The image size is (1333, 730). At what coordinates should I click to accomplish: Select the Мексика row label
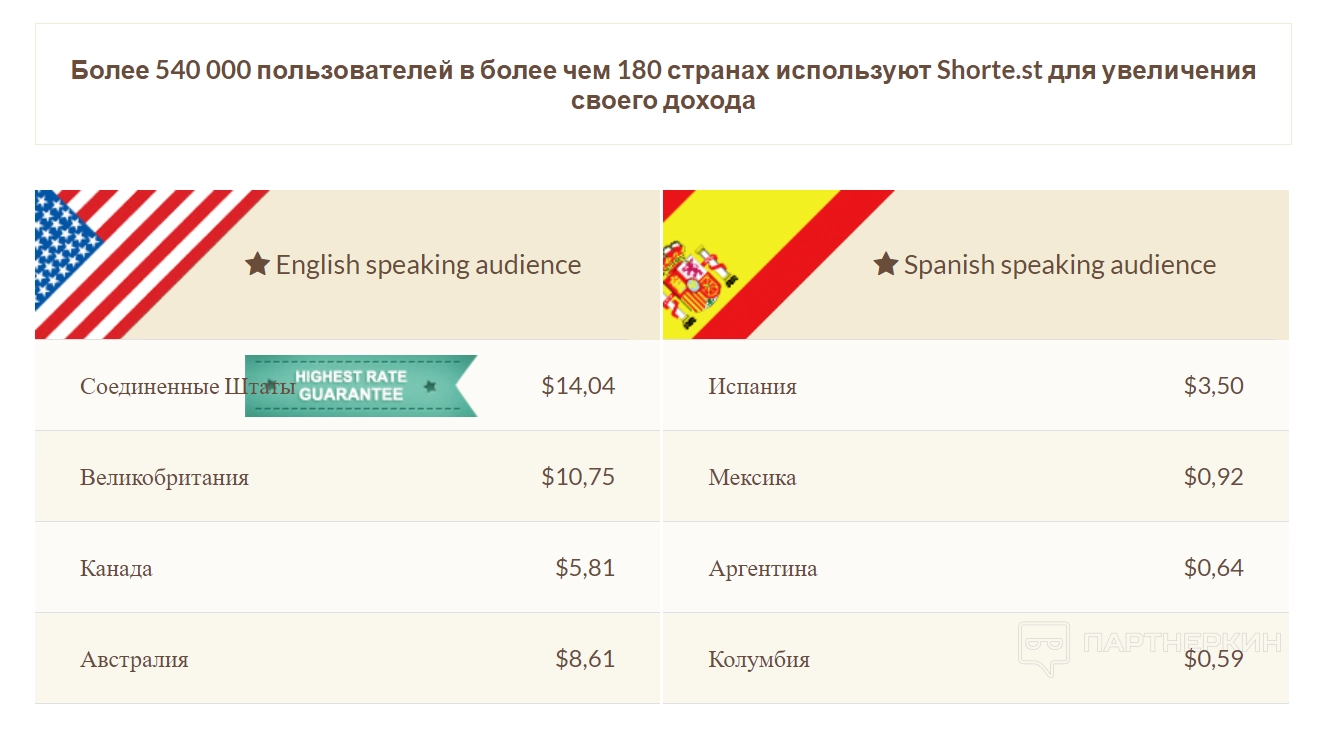(x=752, y=478)
